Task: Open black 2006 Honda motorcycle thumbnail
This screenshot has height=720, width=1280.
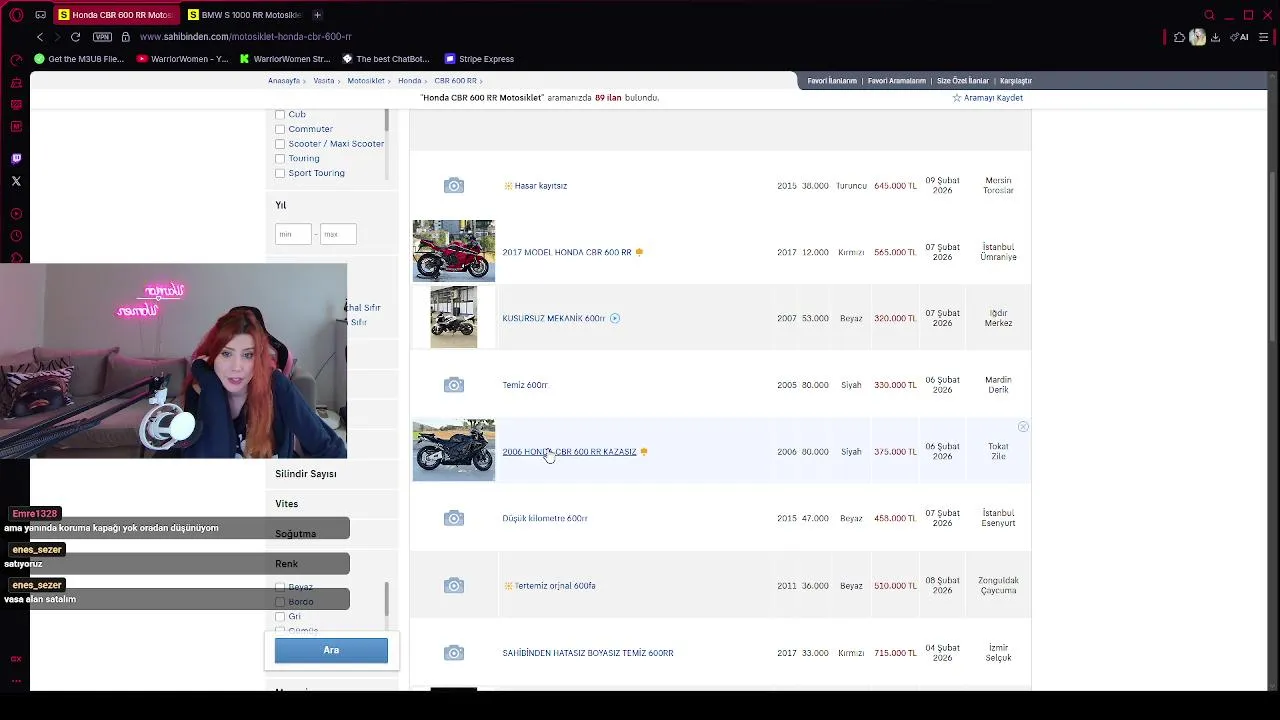Action: click(x=454, y=450)
